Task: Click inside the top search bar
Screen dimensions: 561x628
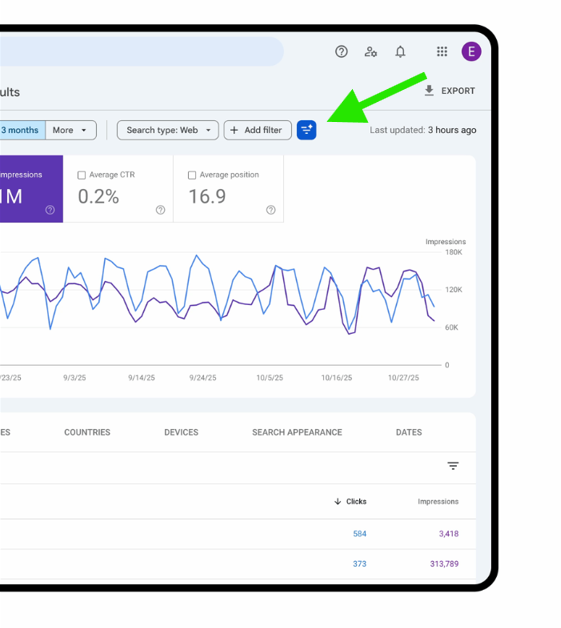Action: point(142,52)
